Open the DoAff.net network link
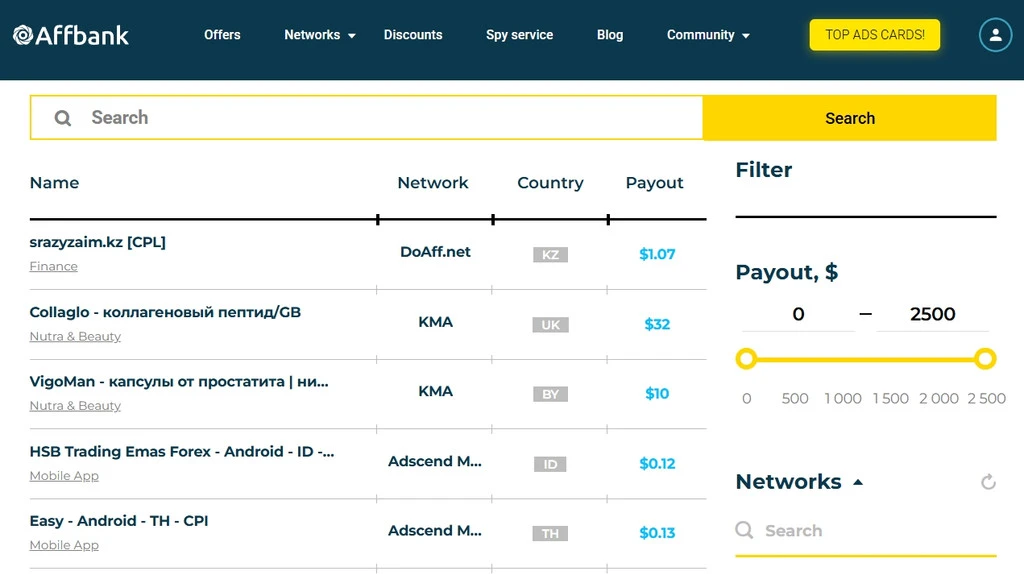1024x574 pixels. coord(435,252)
